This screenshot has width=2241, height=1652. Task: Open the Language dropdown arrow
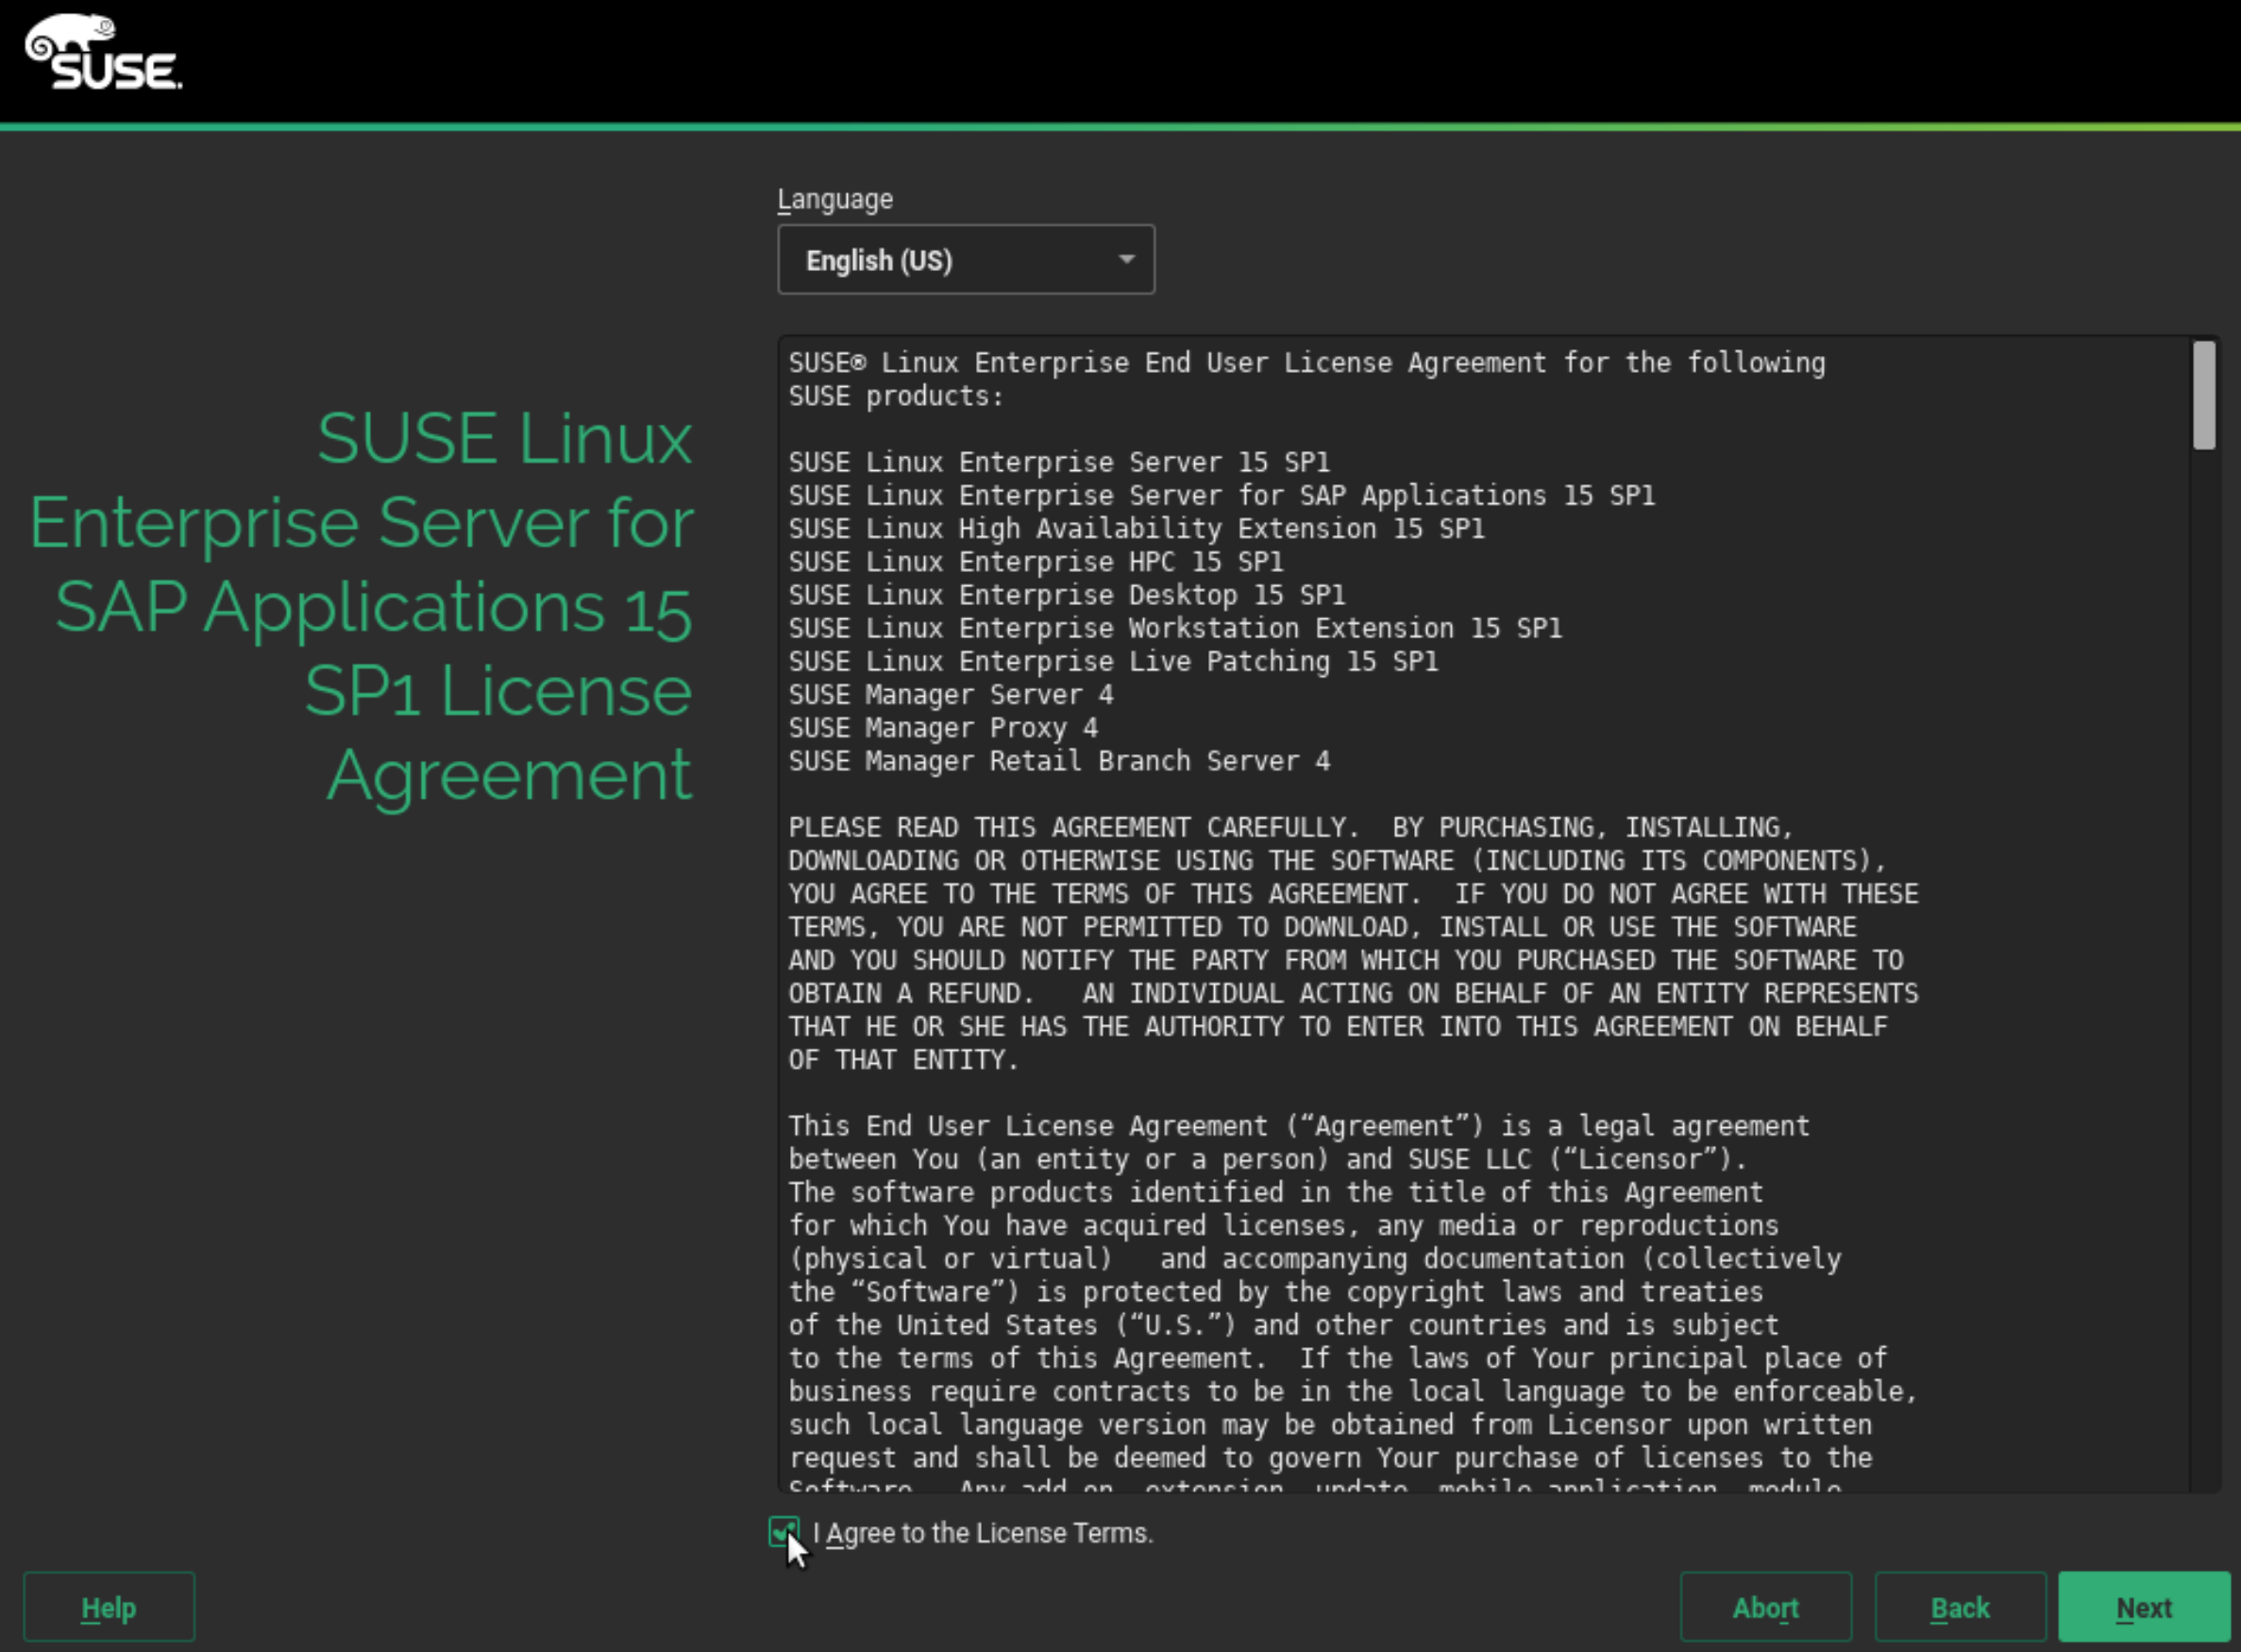(1126, 260)
